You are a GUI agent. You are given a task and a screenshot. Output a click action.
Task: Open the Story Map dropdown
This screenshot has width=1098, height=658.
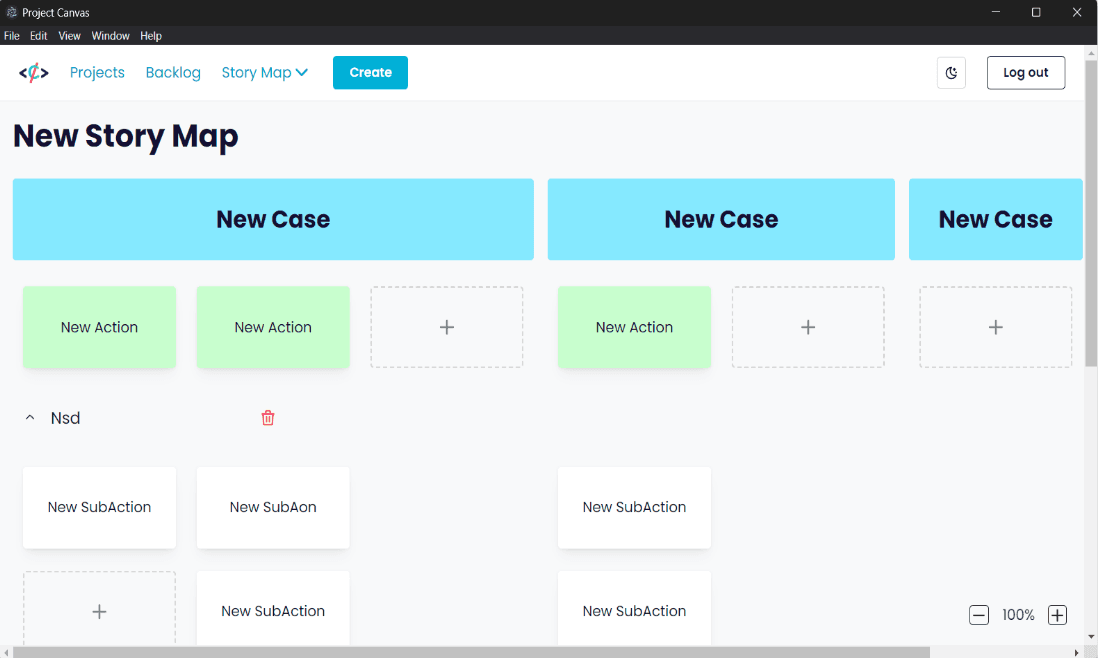(x=264, y=72)
